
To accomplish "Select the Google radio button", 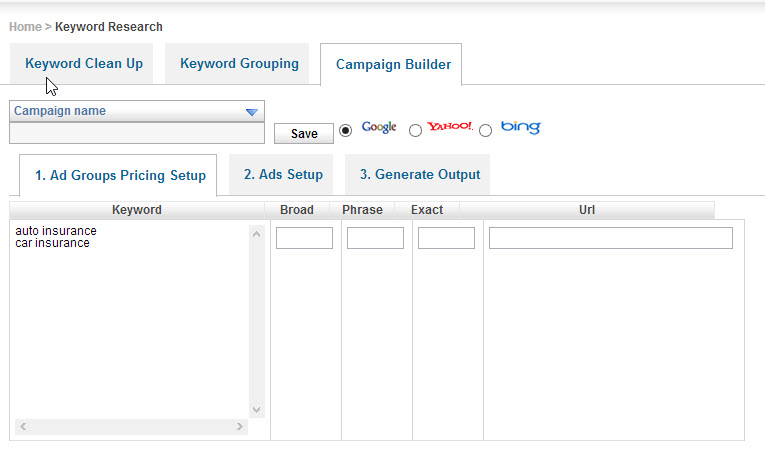I will click(x=345, y=131).
